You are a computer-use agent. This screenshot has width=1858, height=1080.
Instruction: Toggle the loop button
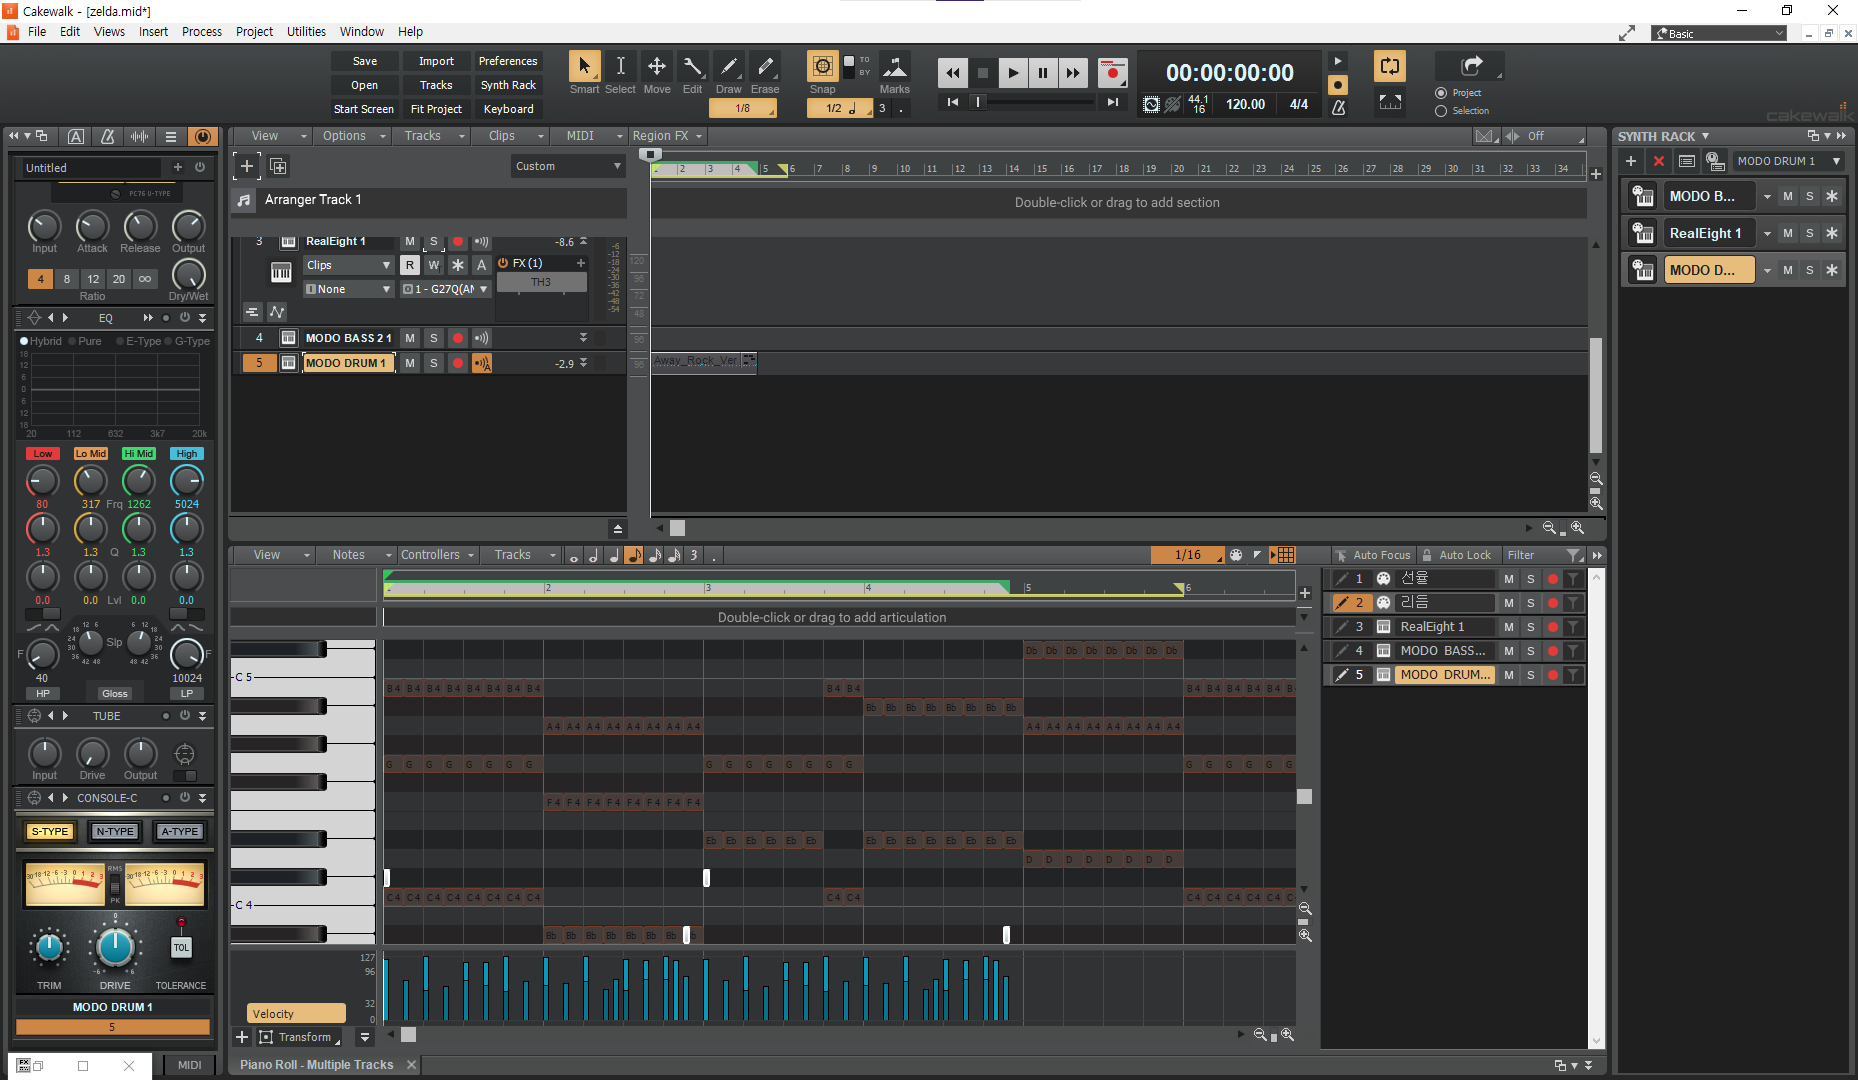tap(1390, 67)
